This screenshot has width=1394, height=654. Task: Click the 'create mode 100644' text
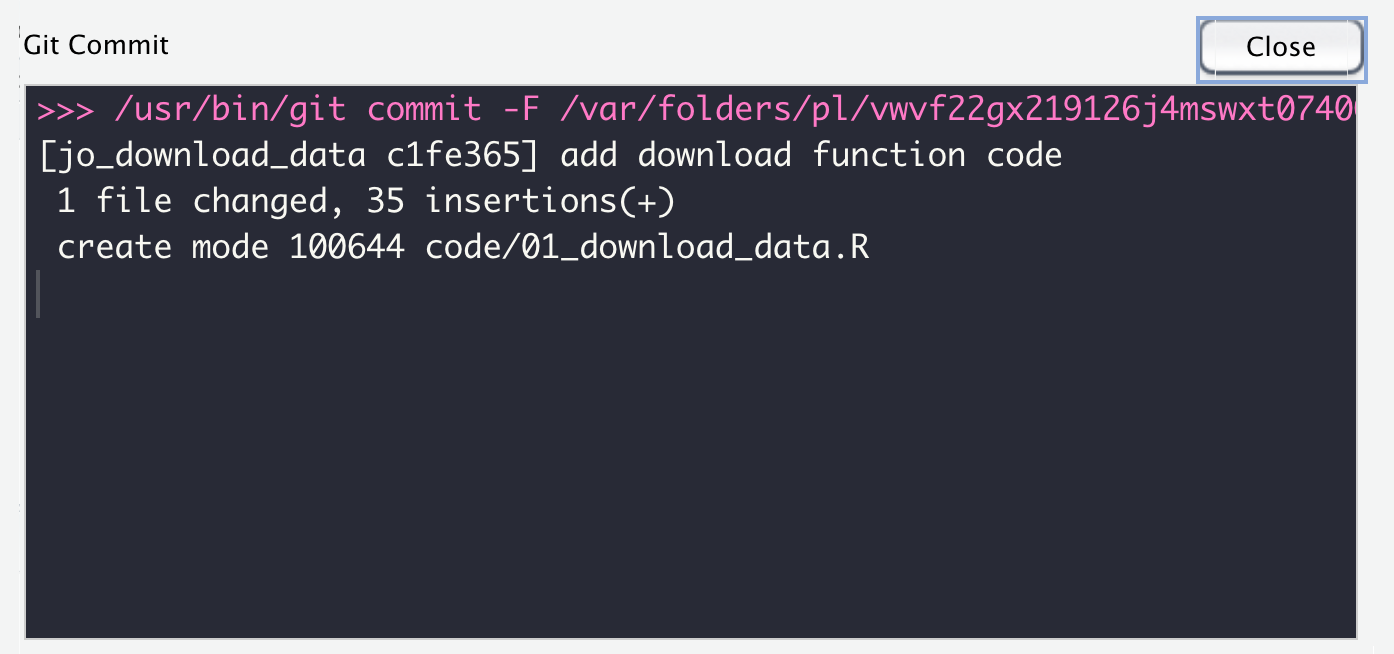(231, 247)
